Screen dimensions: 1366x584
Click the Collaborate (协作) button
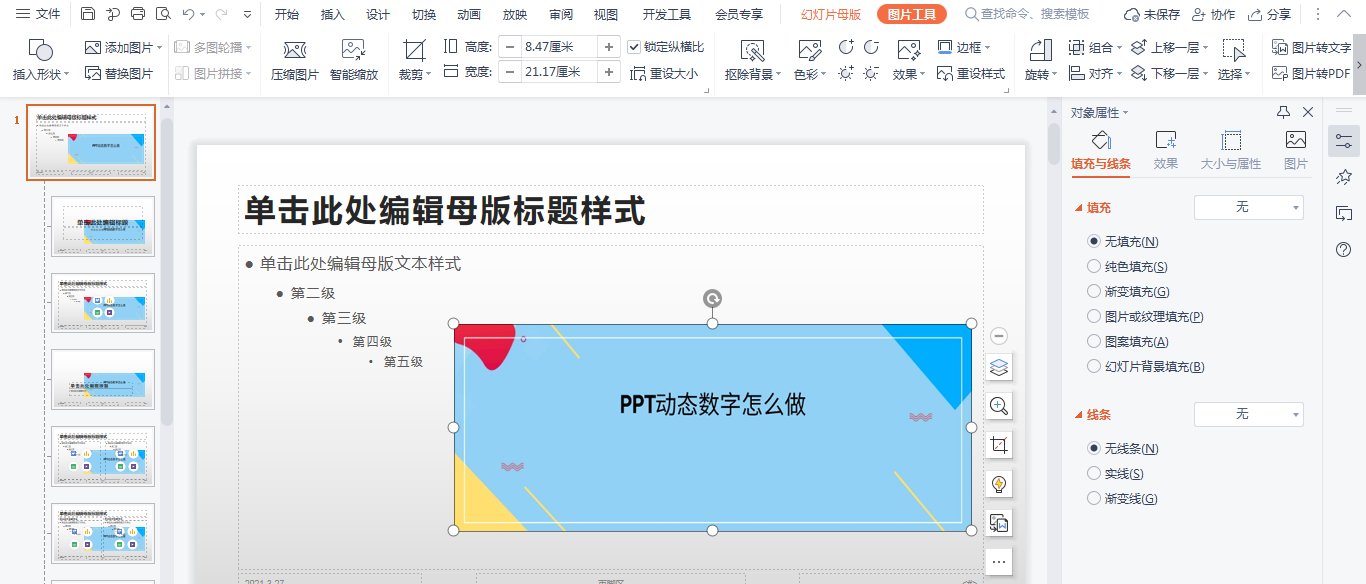point(1214,14)
